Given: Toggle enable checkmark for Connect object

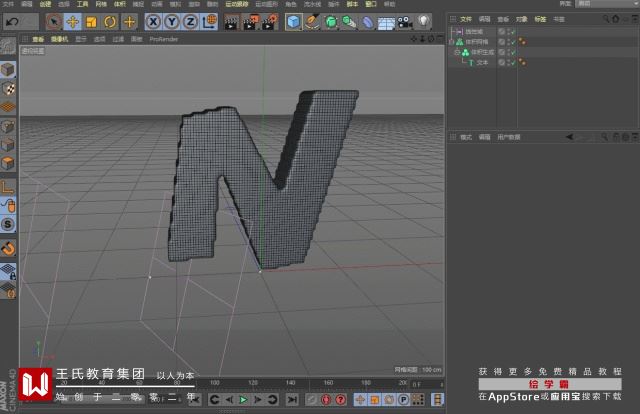Looking at the screenshot, I should tap(513, 31).
